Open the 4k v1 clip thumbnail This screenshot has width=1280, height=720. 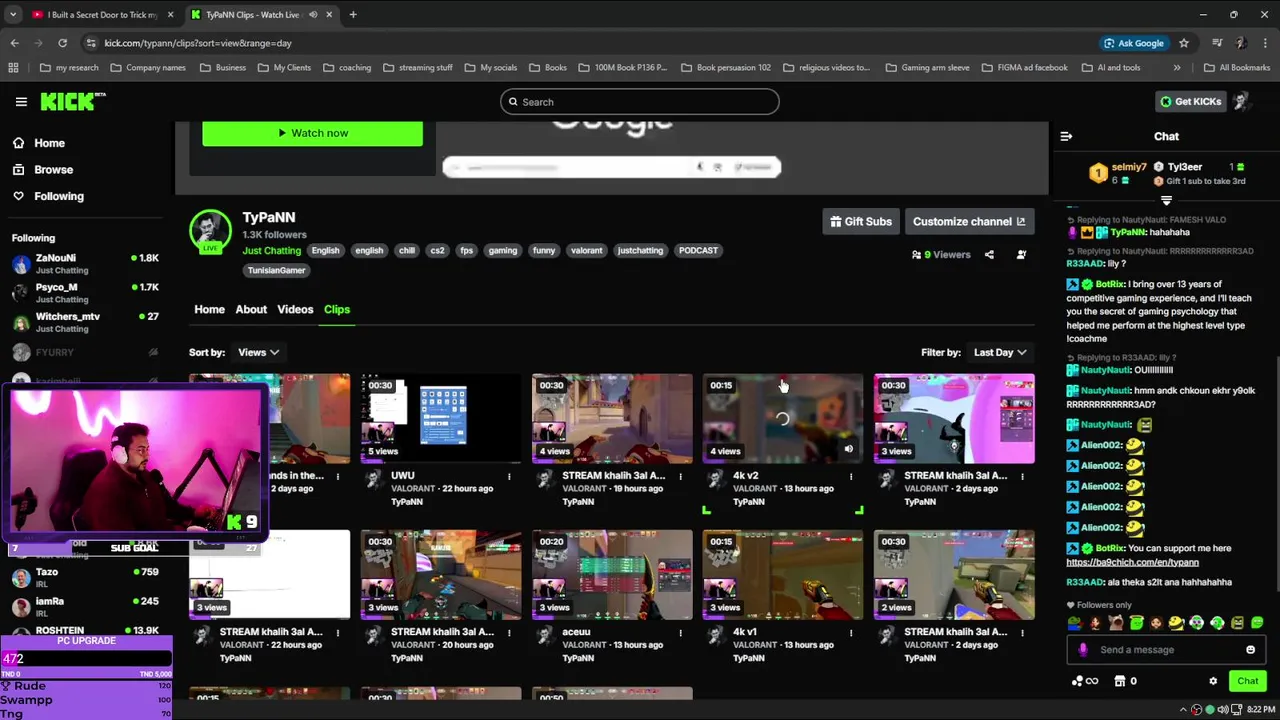[x=783, y=575]
